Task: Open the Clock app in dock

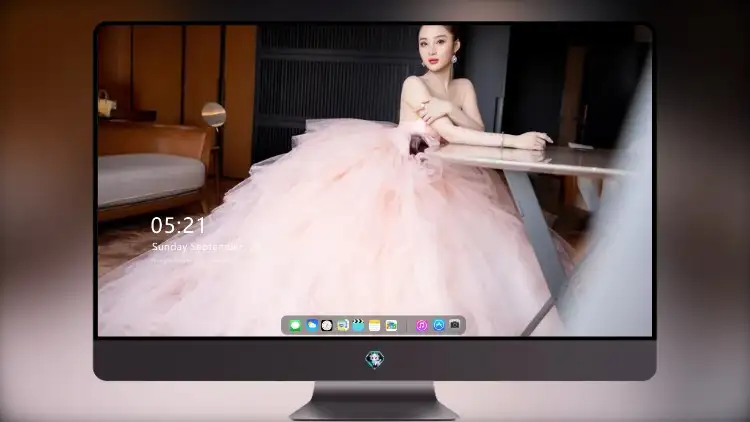Action: pyautogui.click(x=327, y=326)
